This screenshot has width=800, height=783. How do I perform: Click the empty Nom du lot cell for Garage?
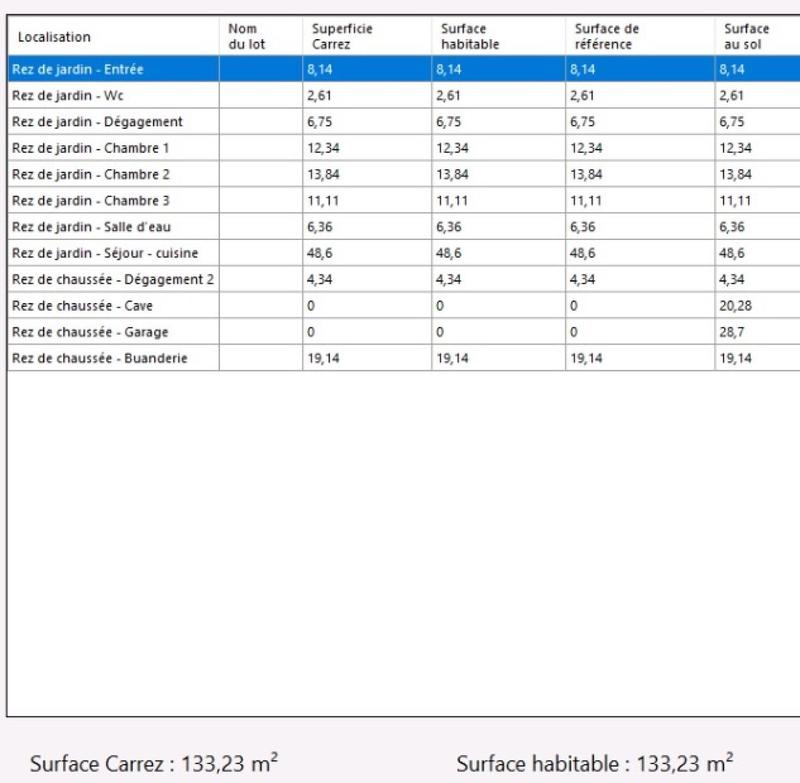(x=260, y=332)
